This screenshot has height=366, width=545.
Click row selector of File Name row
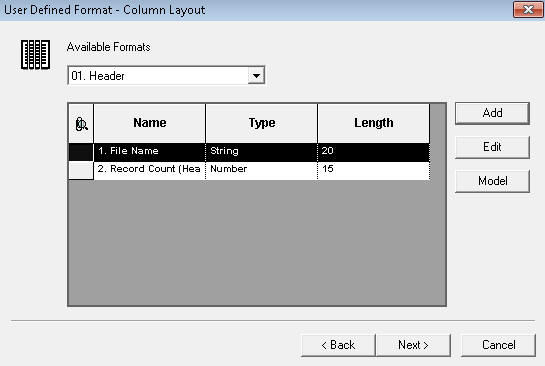point(81,152)
